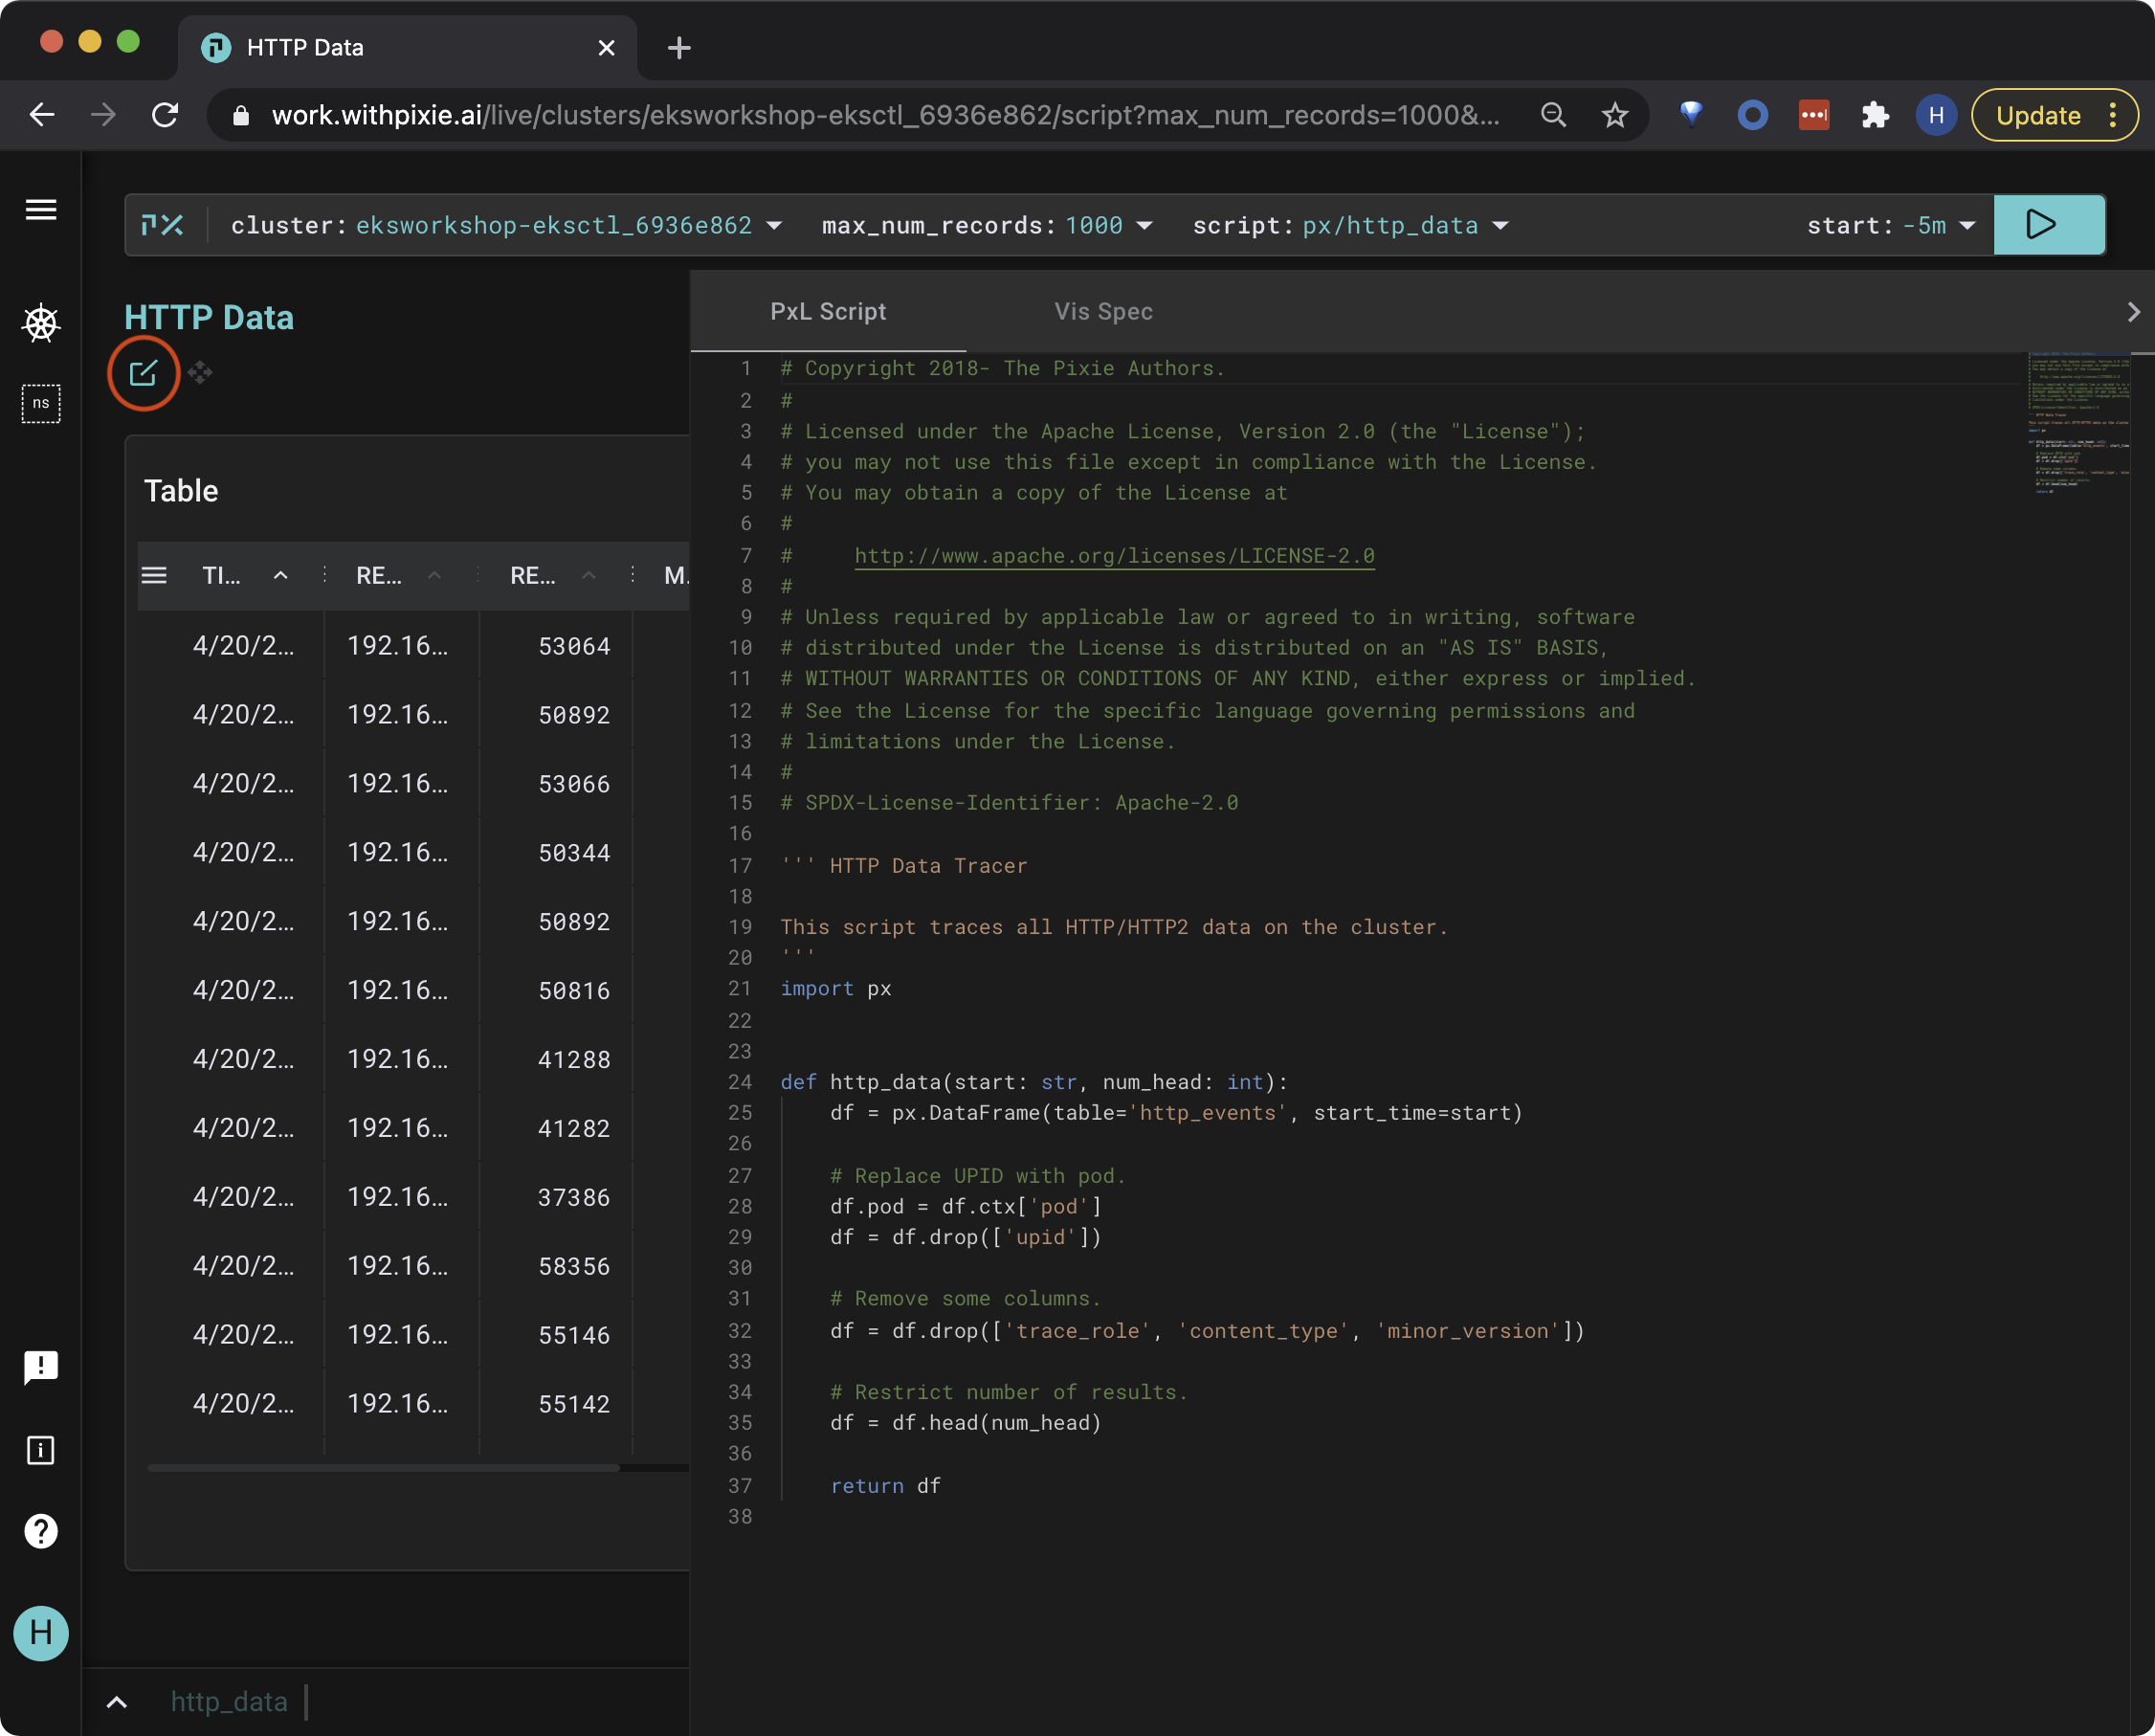The image size is (2155, 1736).
Task: Open Chrome profile H avatar
Action: pos(1936,115)
